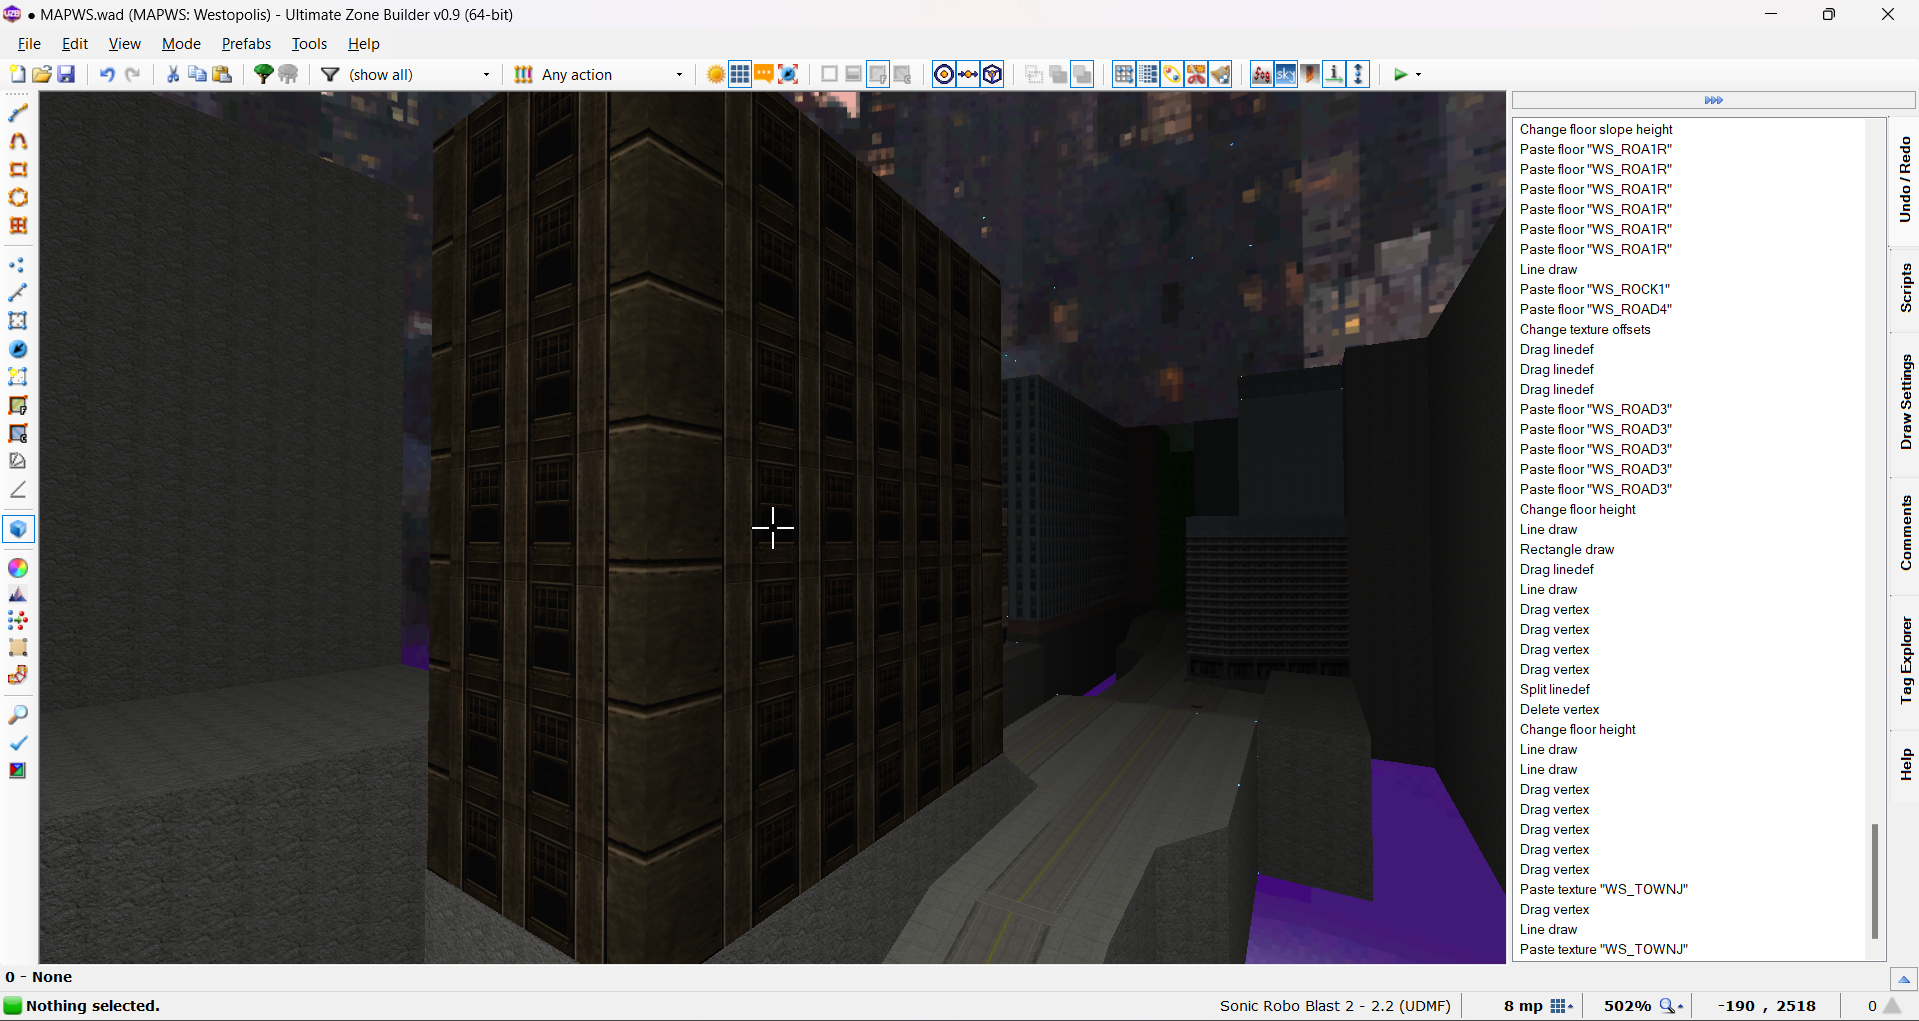Toggle full brightness sun icon
This screenshot has width=1919, height=1021.
point(715,74)
